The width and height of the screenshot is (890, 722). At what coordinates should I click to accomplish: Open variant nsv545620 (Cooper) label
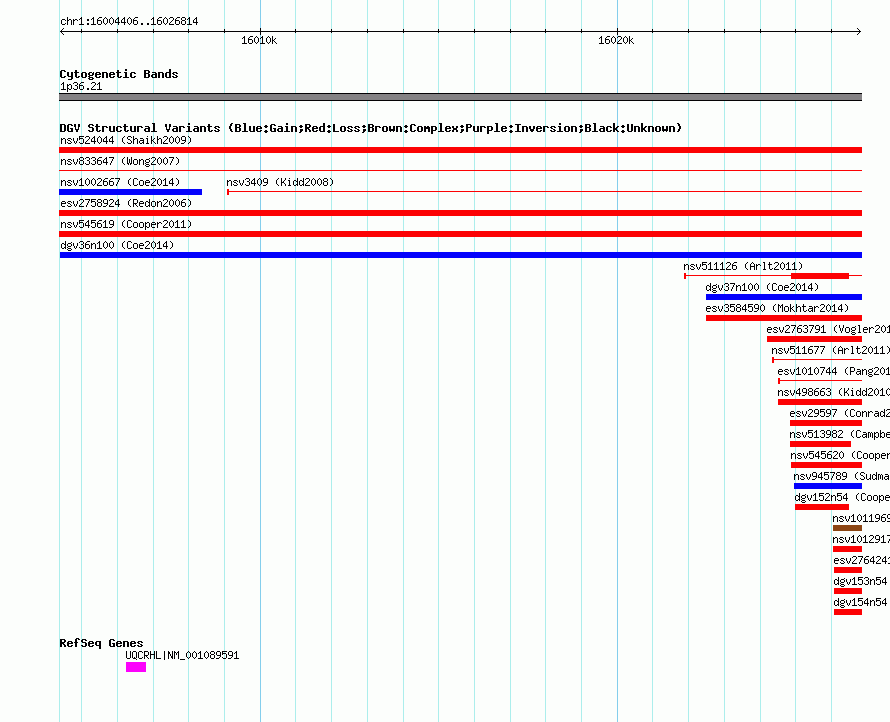pyautogui.click(x=839, y=455)
